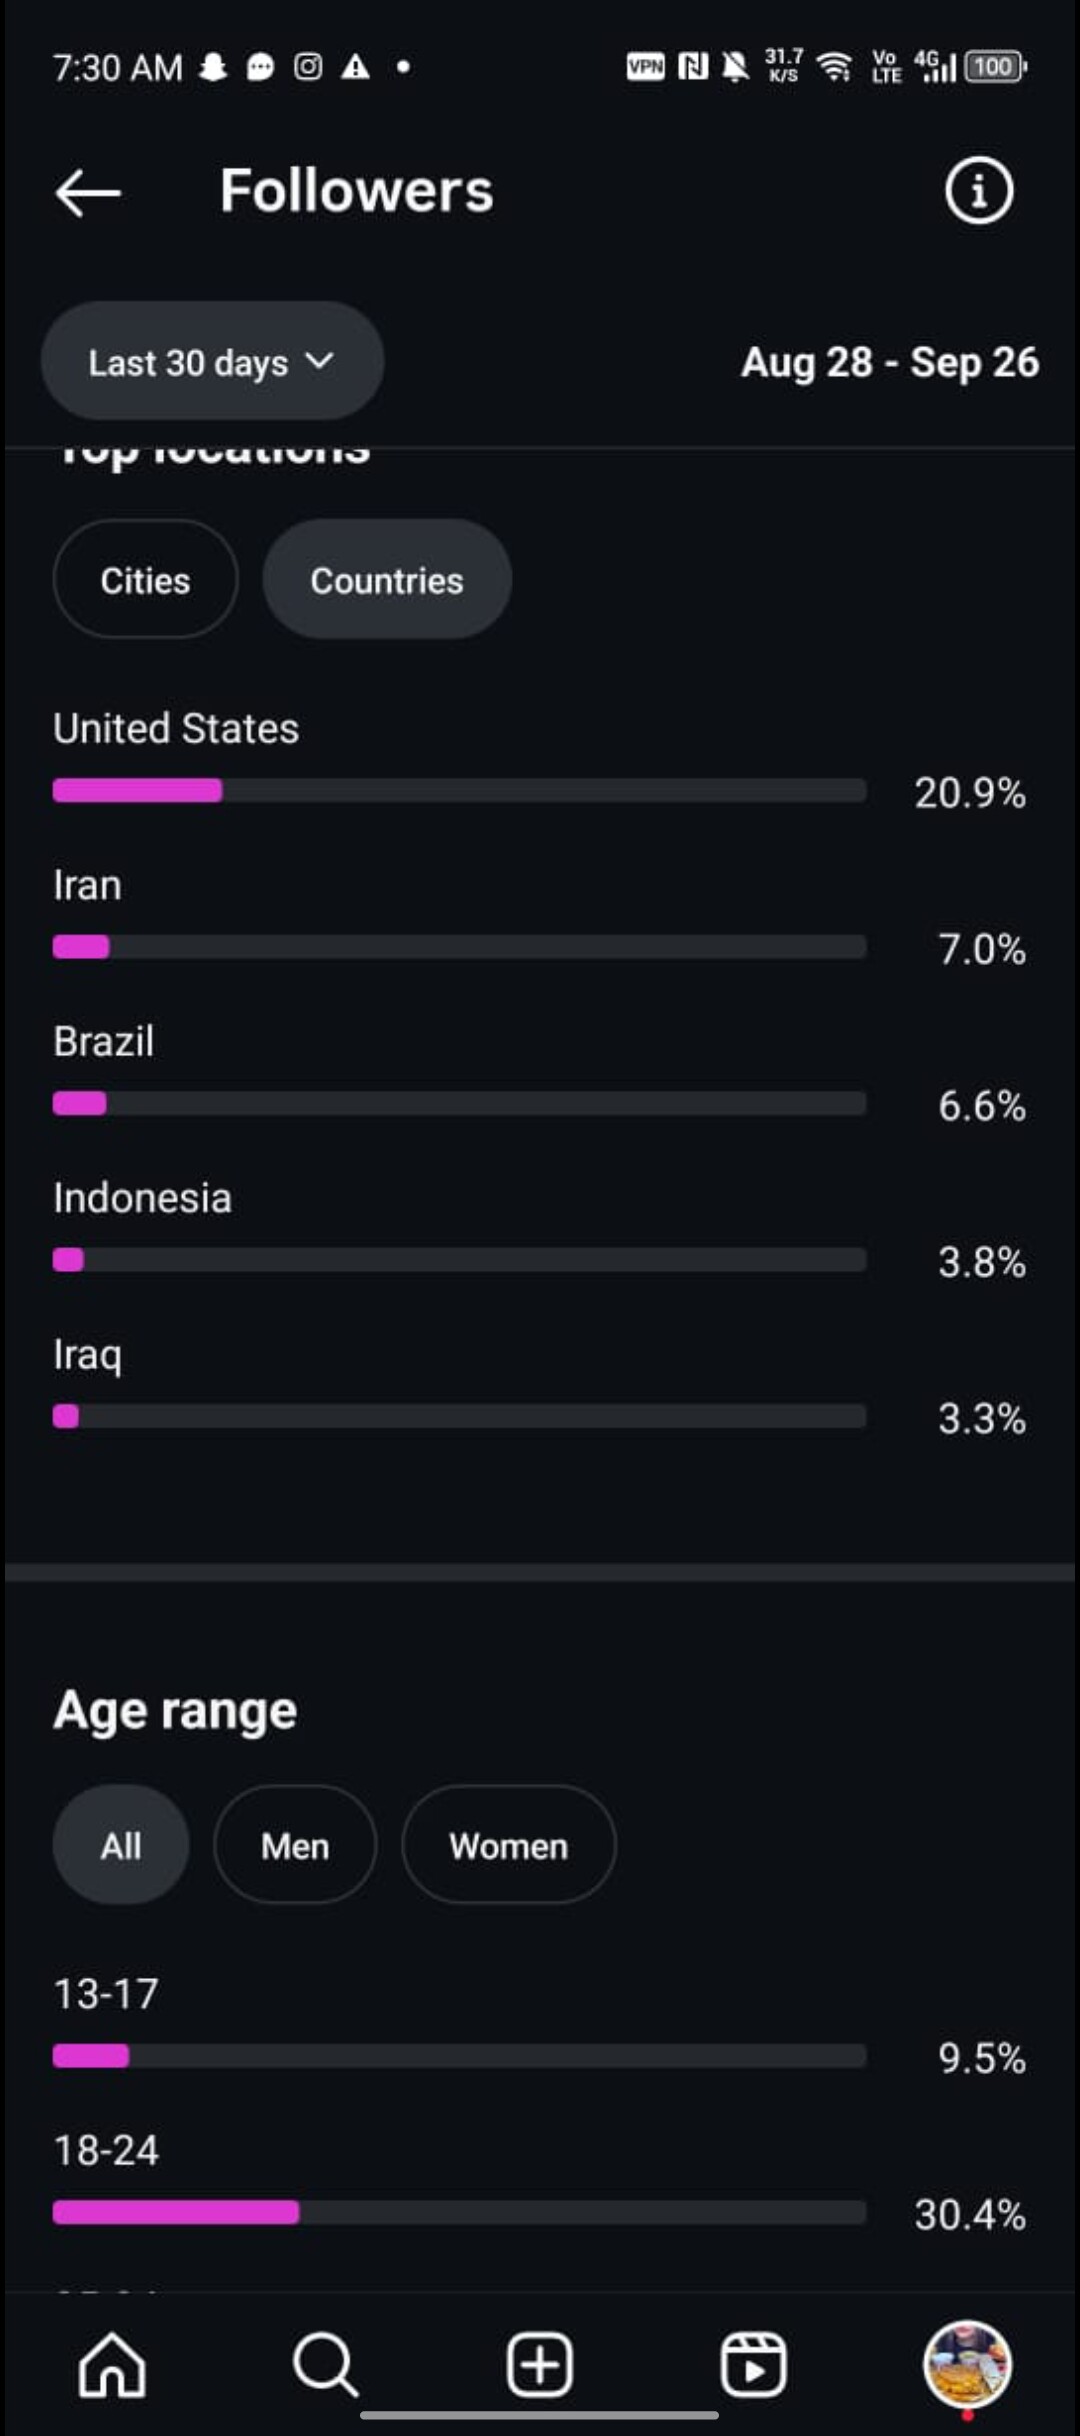The height and width of the screenshot is (2436, 1080).
Task: Open profile via avatar picture
Action: (966, 2364)
